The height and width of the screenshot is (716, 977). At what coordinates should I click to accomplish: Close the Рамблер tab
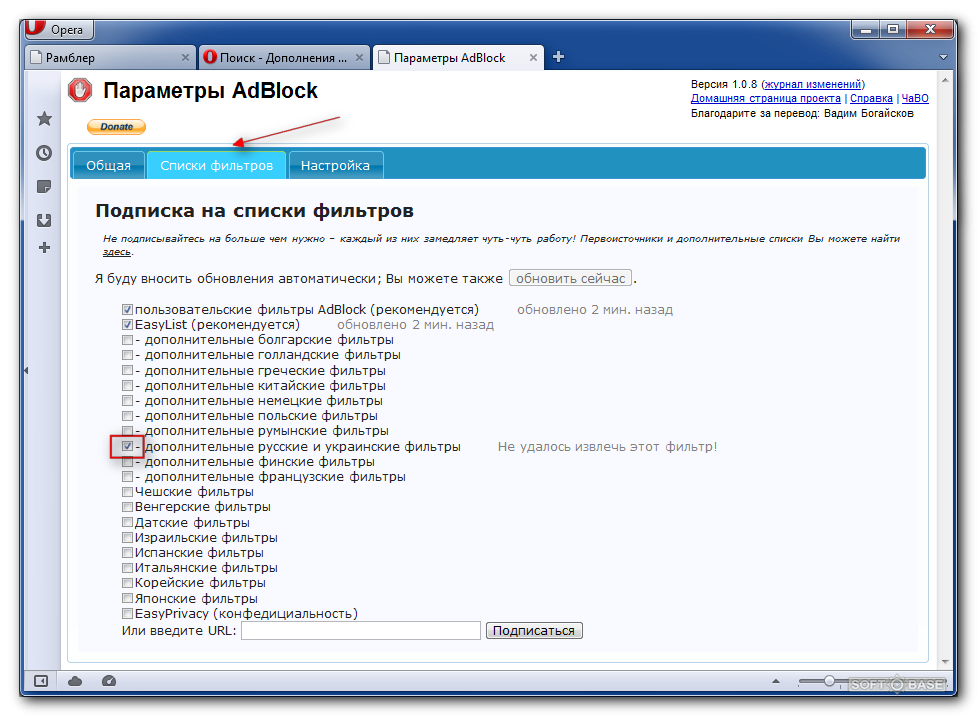(185, 57)
